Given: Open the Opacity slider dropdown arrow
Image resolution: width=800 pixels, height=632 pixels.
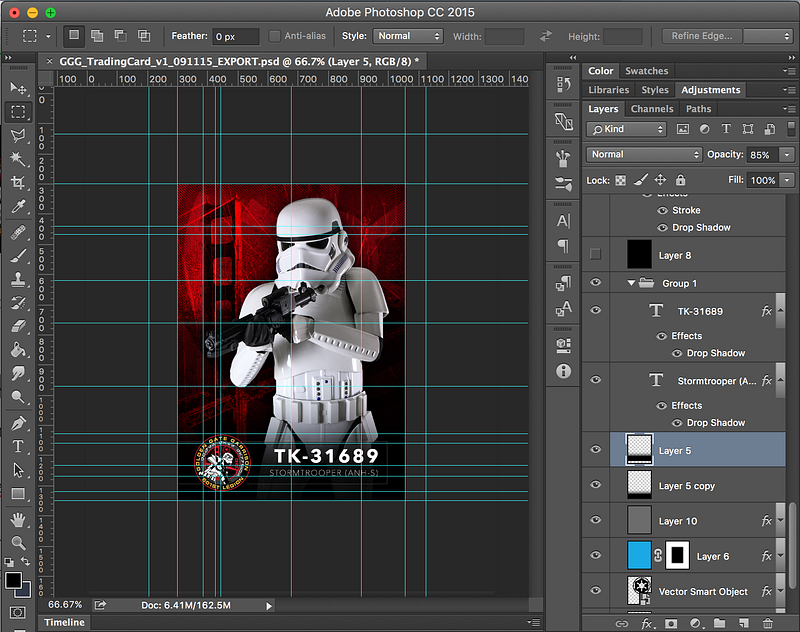Looking at the screenshot, I should [x=787, y=155].
